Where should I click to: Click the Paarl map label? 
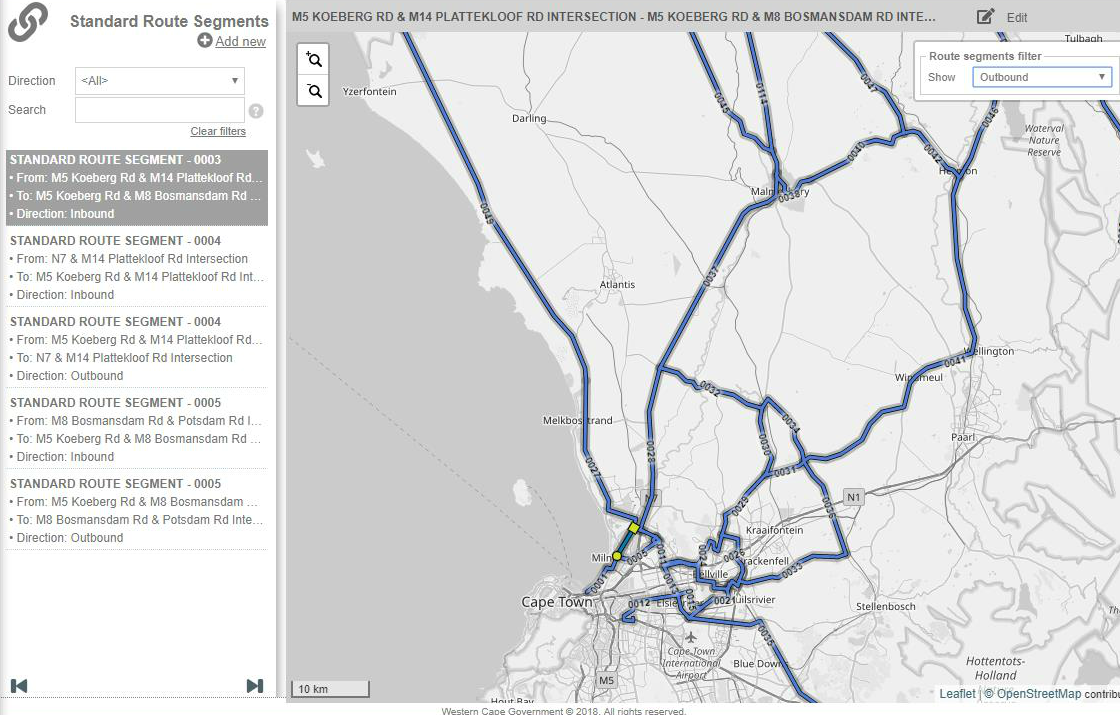[963, 437]
